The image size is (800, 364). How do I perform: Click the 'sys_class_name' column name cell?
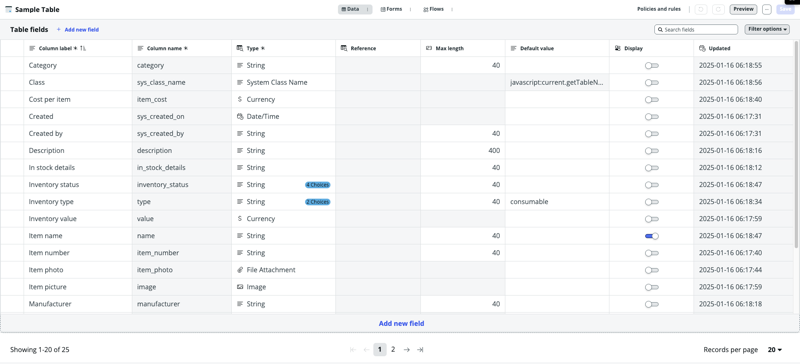pos(182,83)
